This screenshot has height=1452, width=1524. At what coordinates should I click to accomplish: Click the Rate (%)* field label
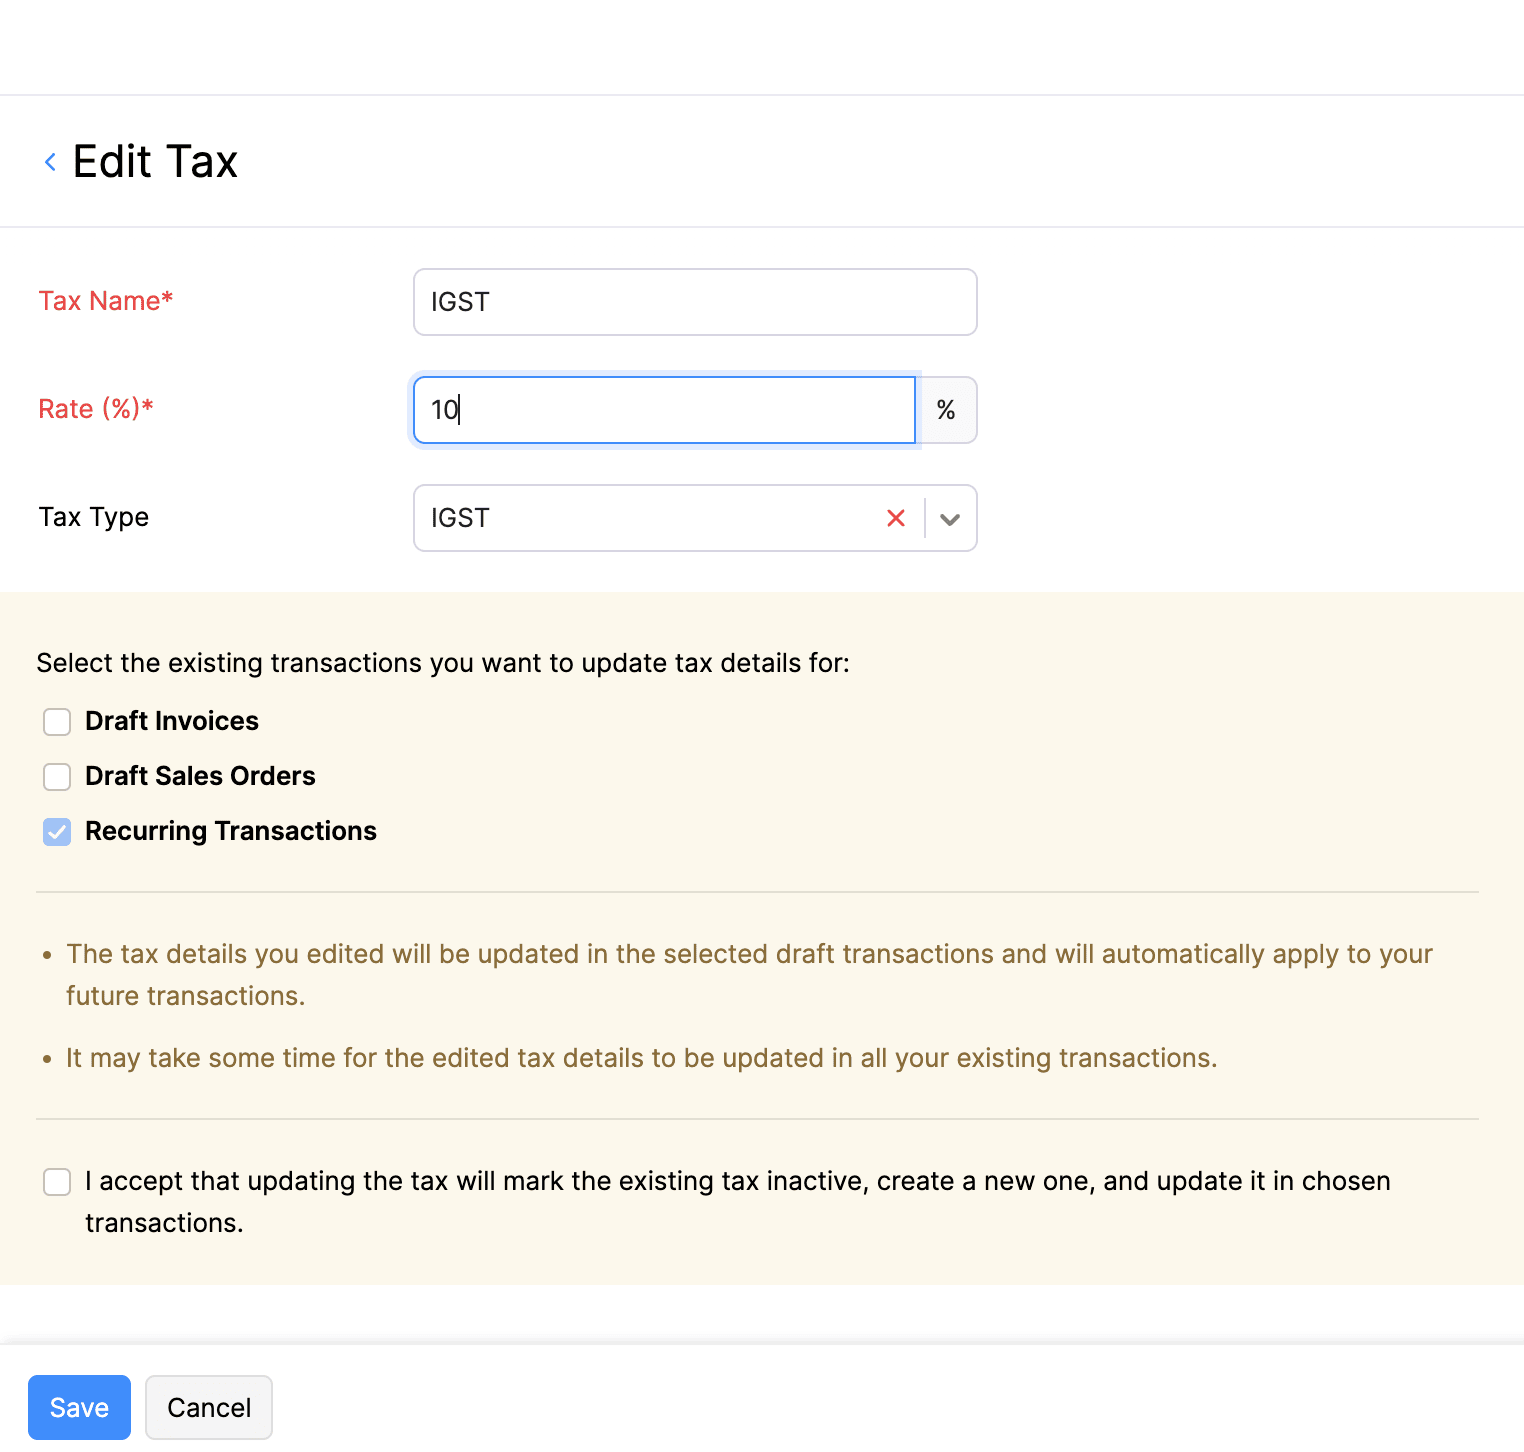coord(96,409)
